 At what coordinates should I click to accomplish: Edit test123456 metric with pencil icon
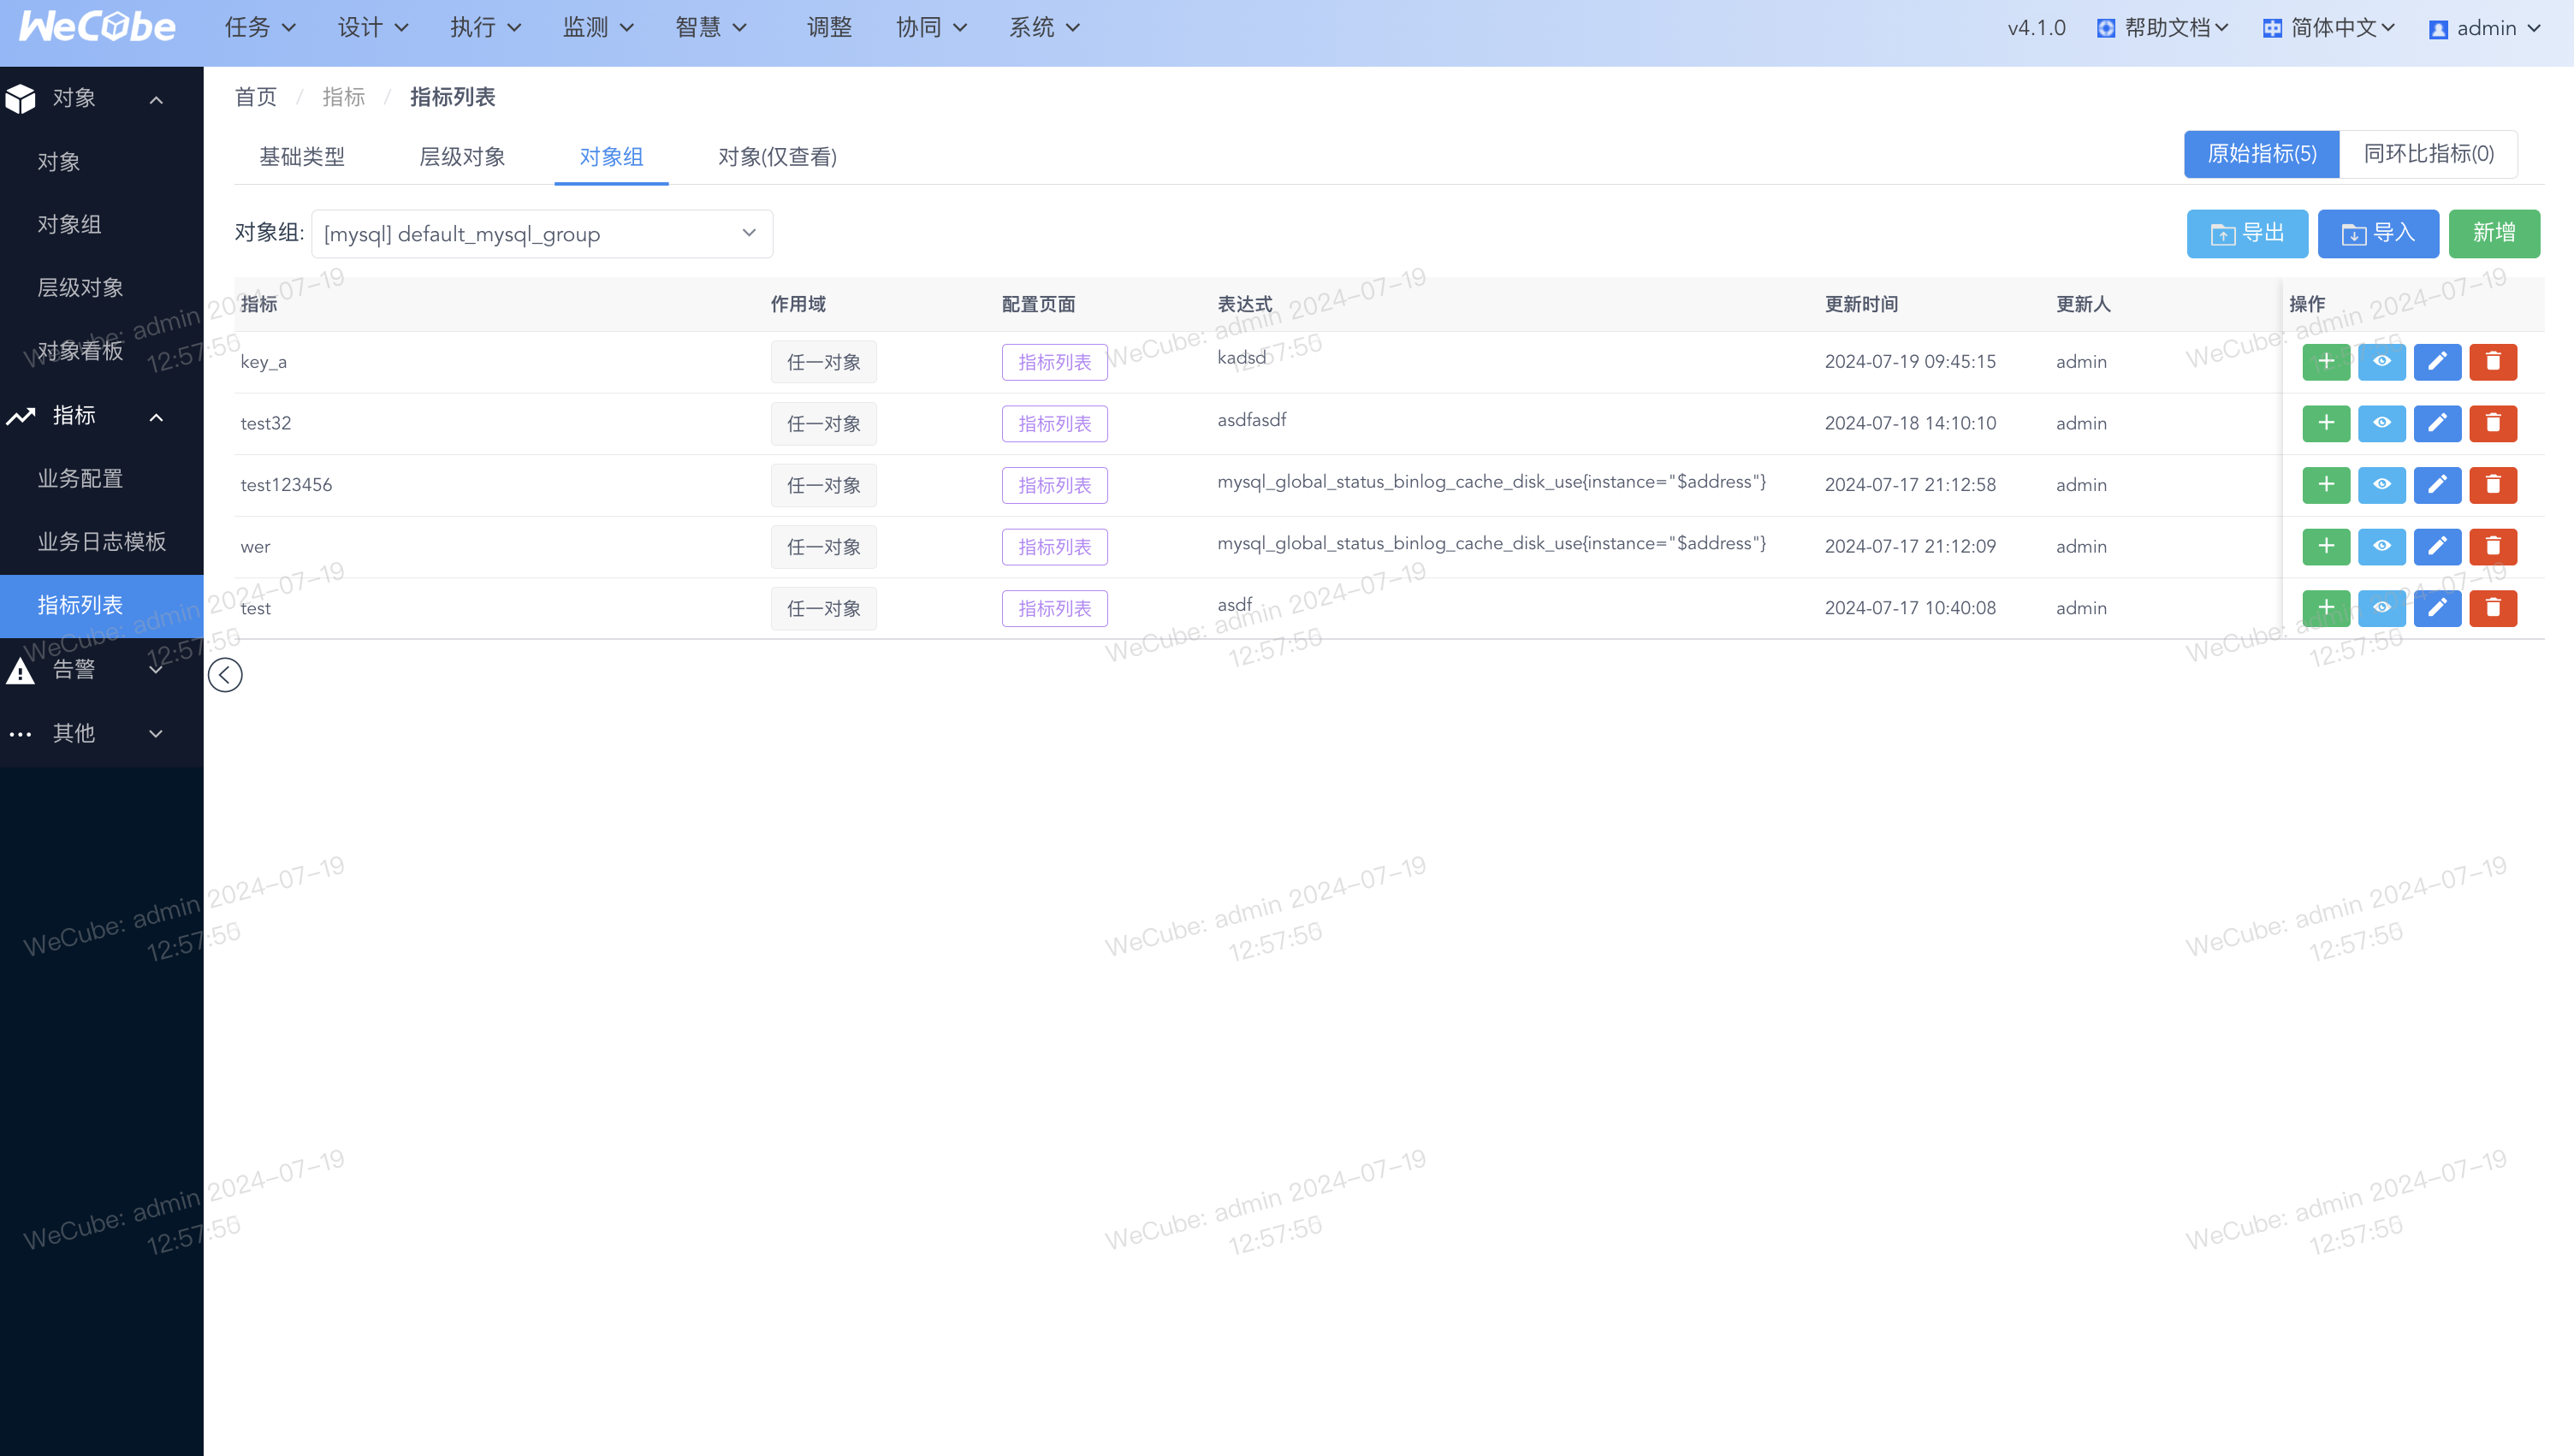click(2437, 485)
